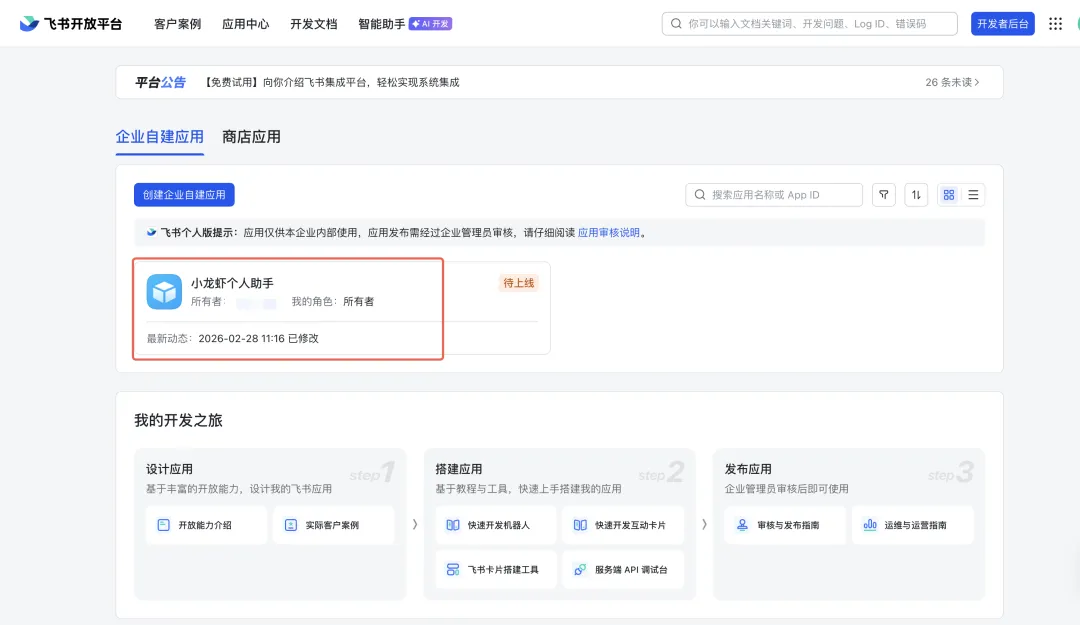The image size is (1080, 625).
Task: Switch to 商店应用 tab
Action: pyautogui.click(x=251, y=136)
